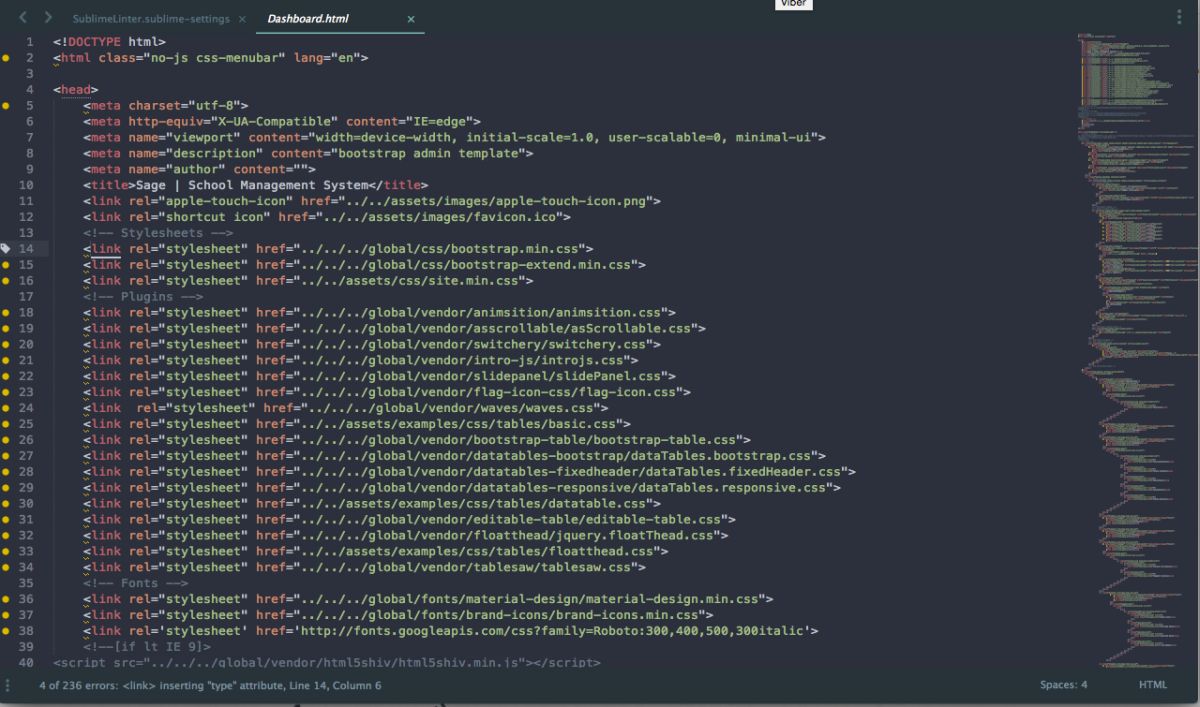Click the linter error message in status bar
This screenshot has height=707, width=1200.
(210, 685)
